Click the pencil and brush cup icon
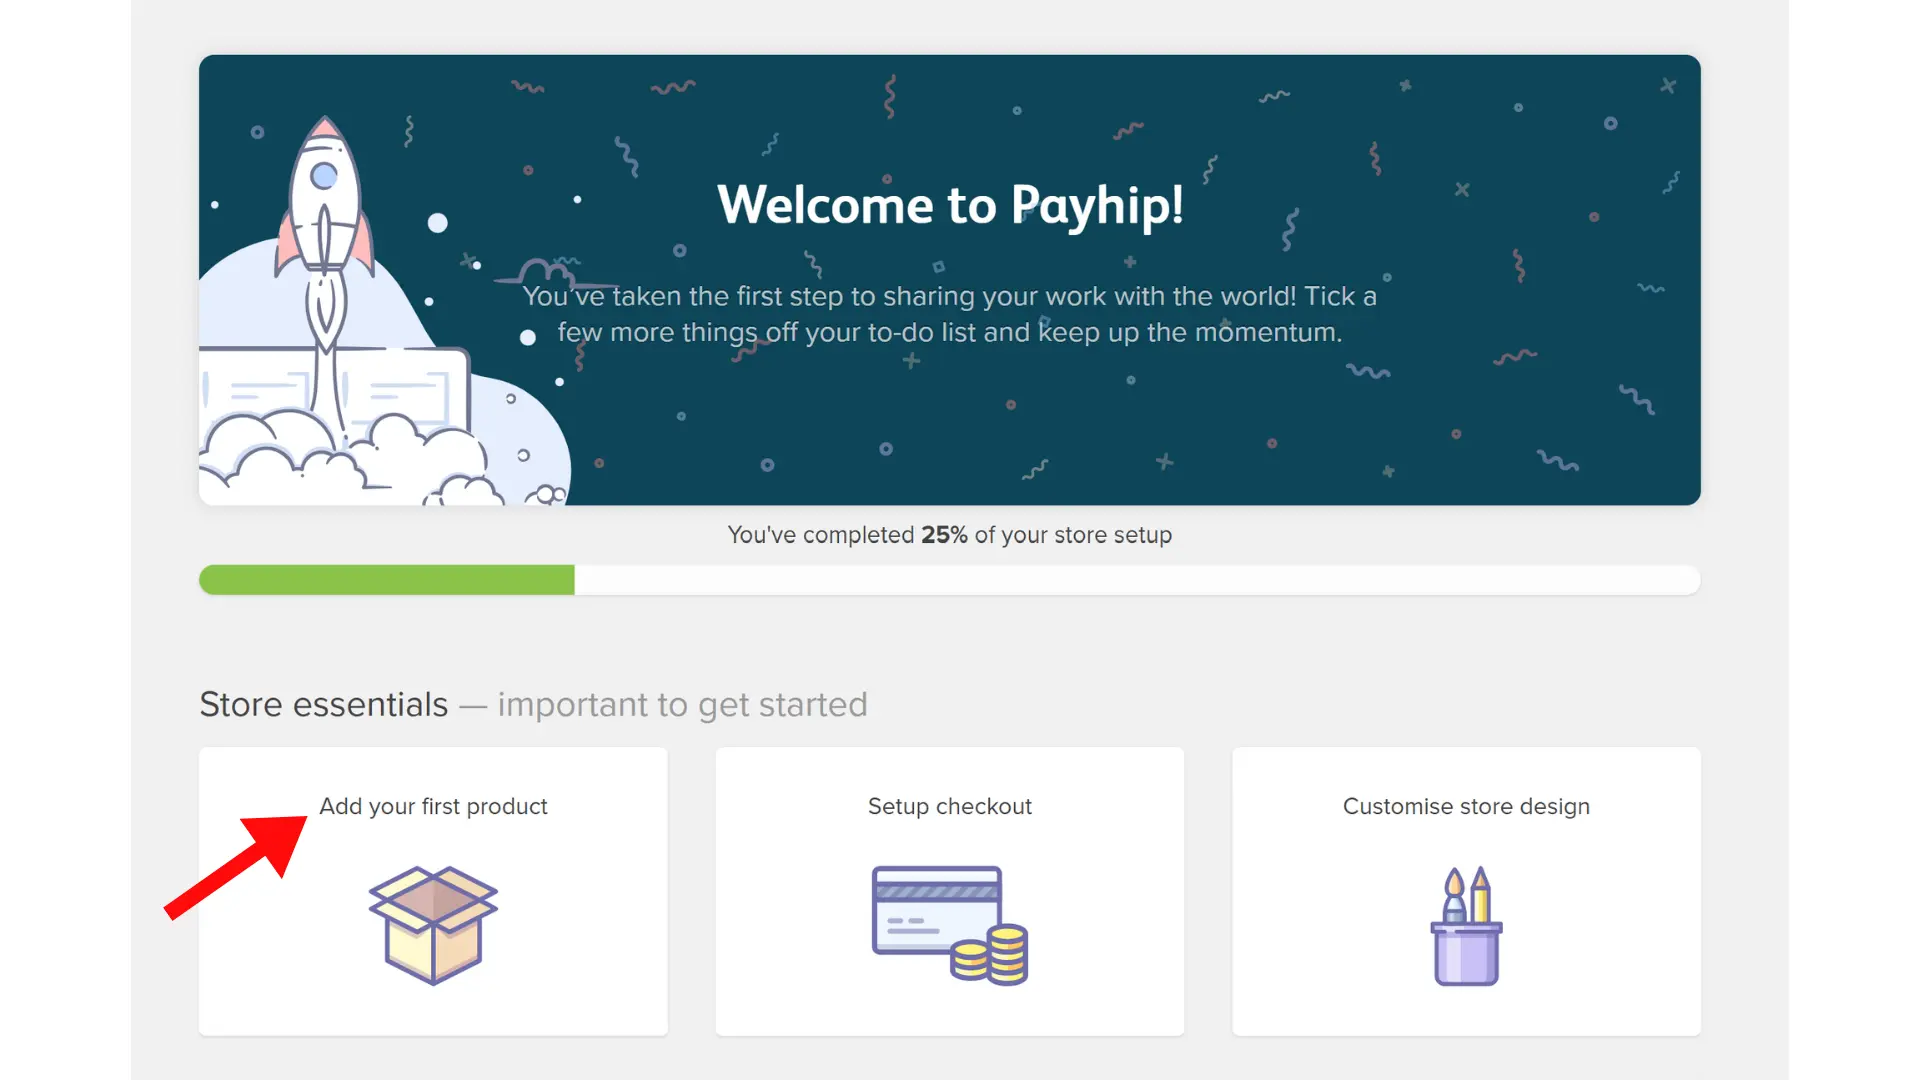 (x=1466, y=926)
